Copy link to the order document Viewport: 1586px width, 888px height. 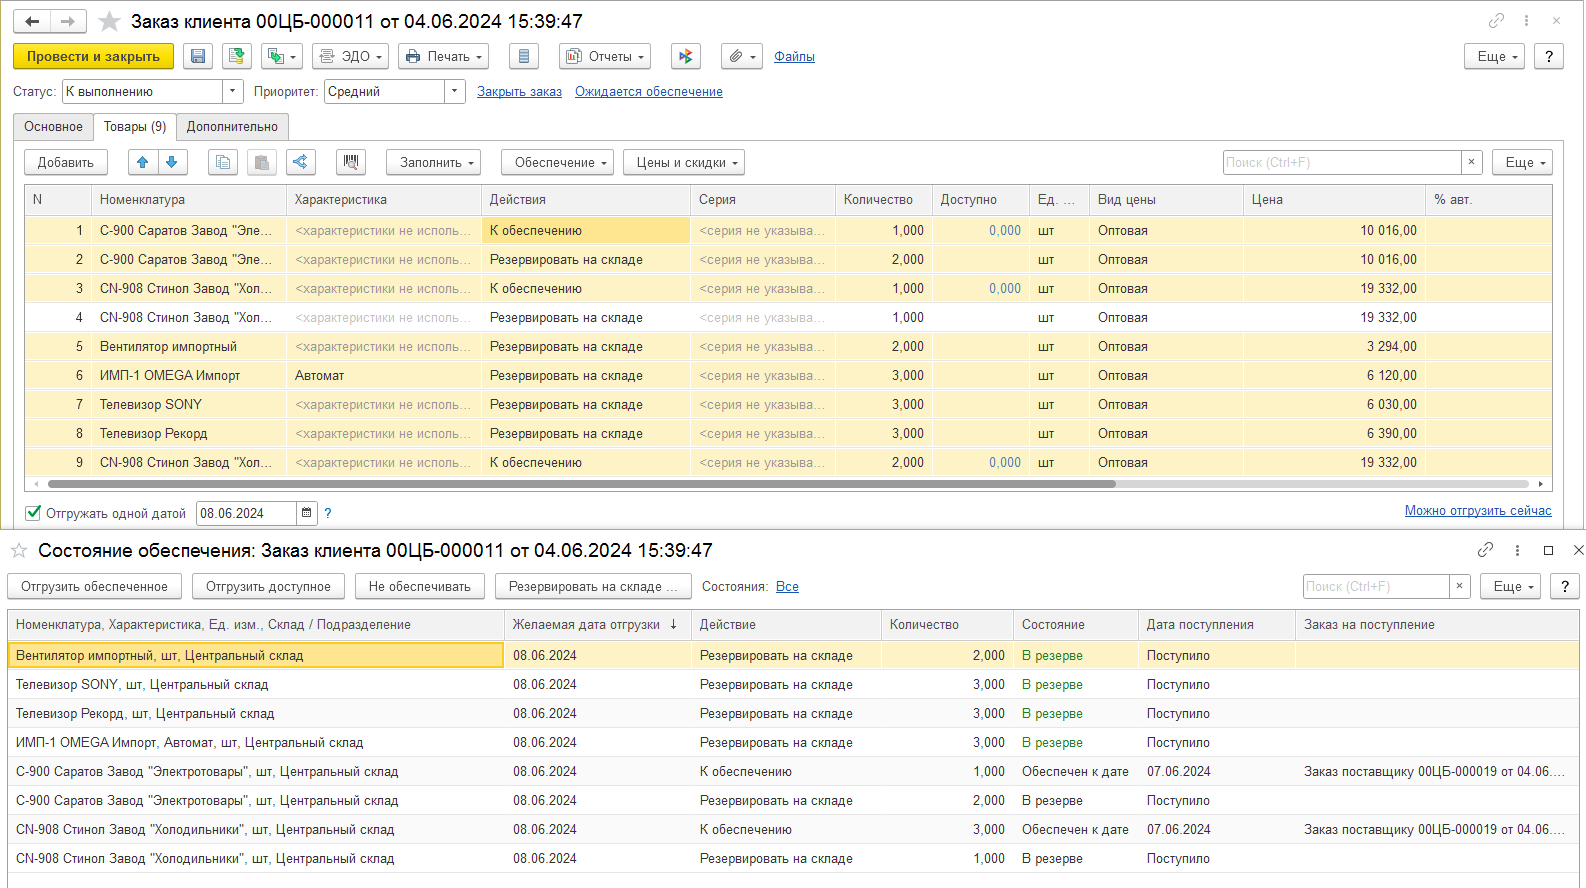click(1496, 20)
